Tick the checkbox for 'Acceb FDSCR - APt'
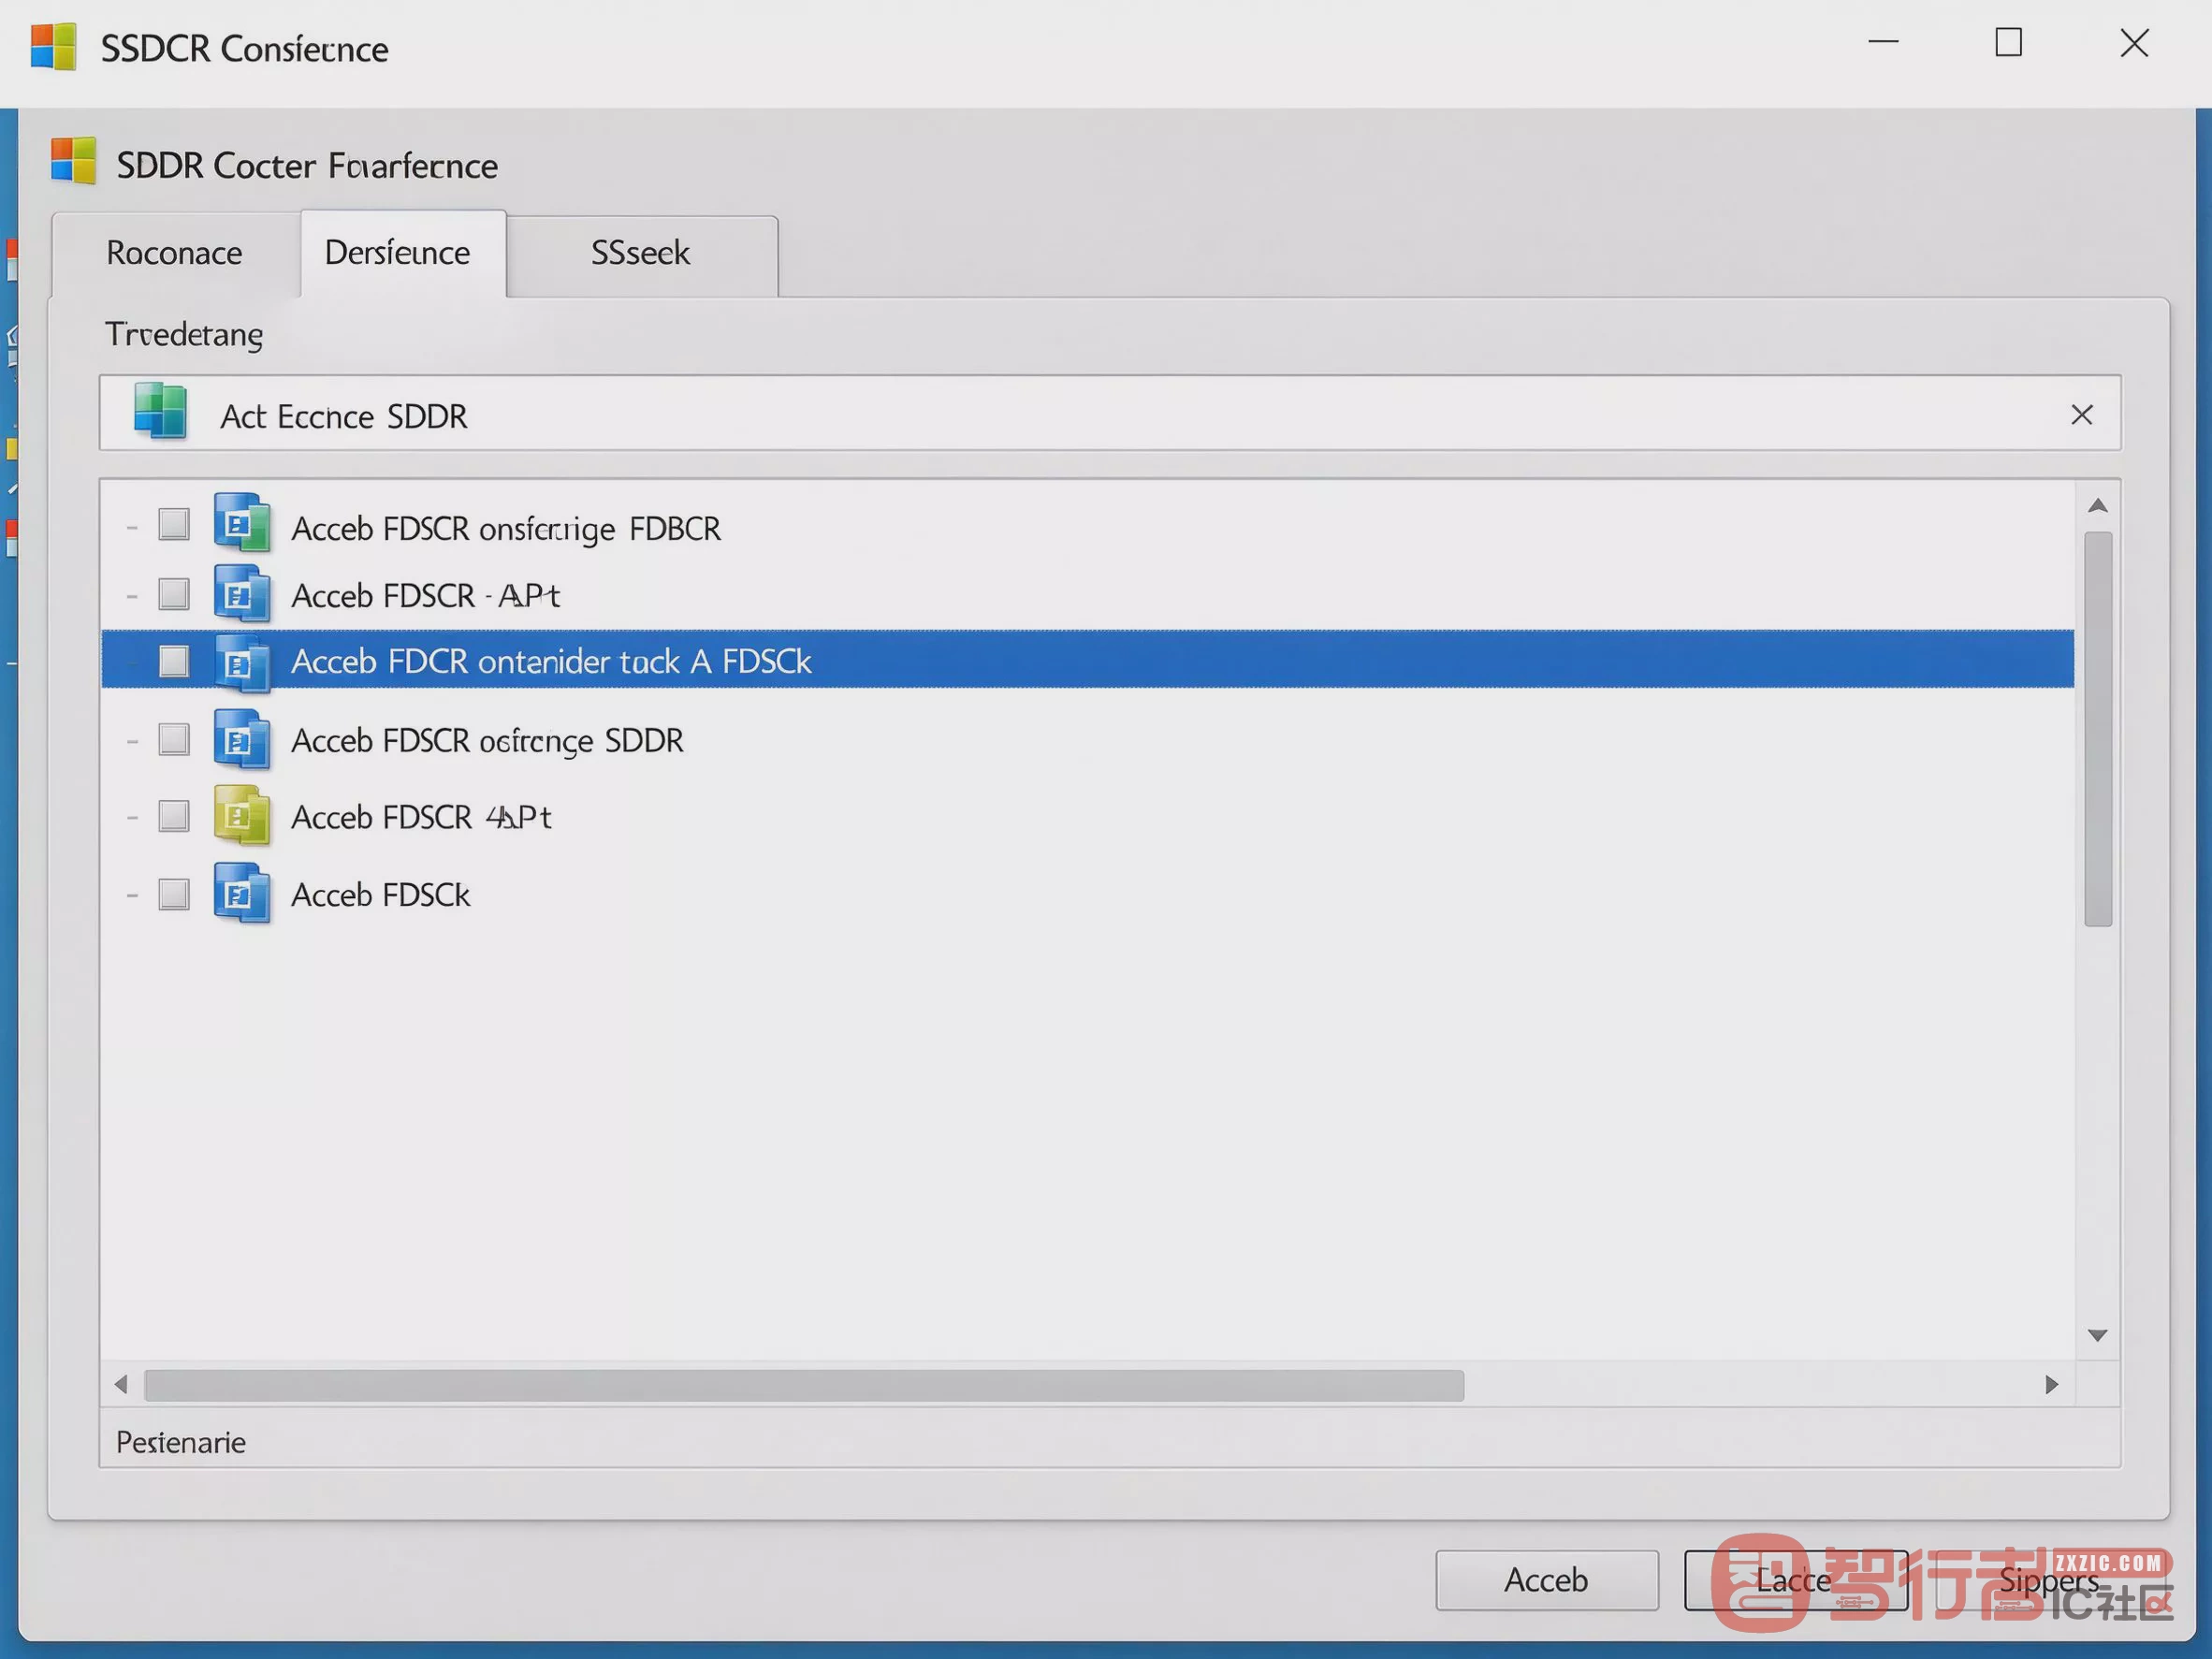2212x1659 pixels. (x=174, y=594)
